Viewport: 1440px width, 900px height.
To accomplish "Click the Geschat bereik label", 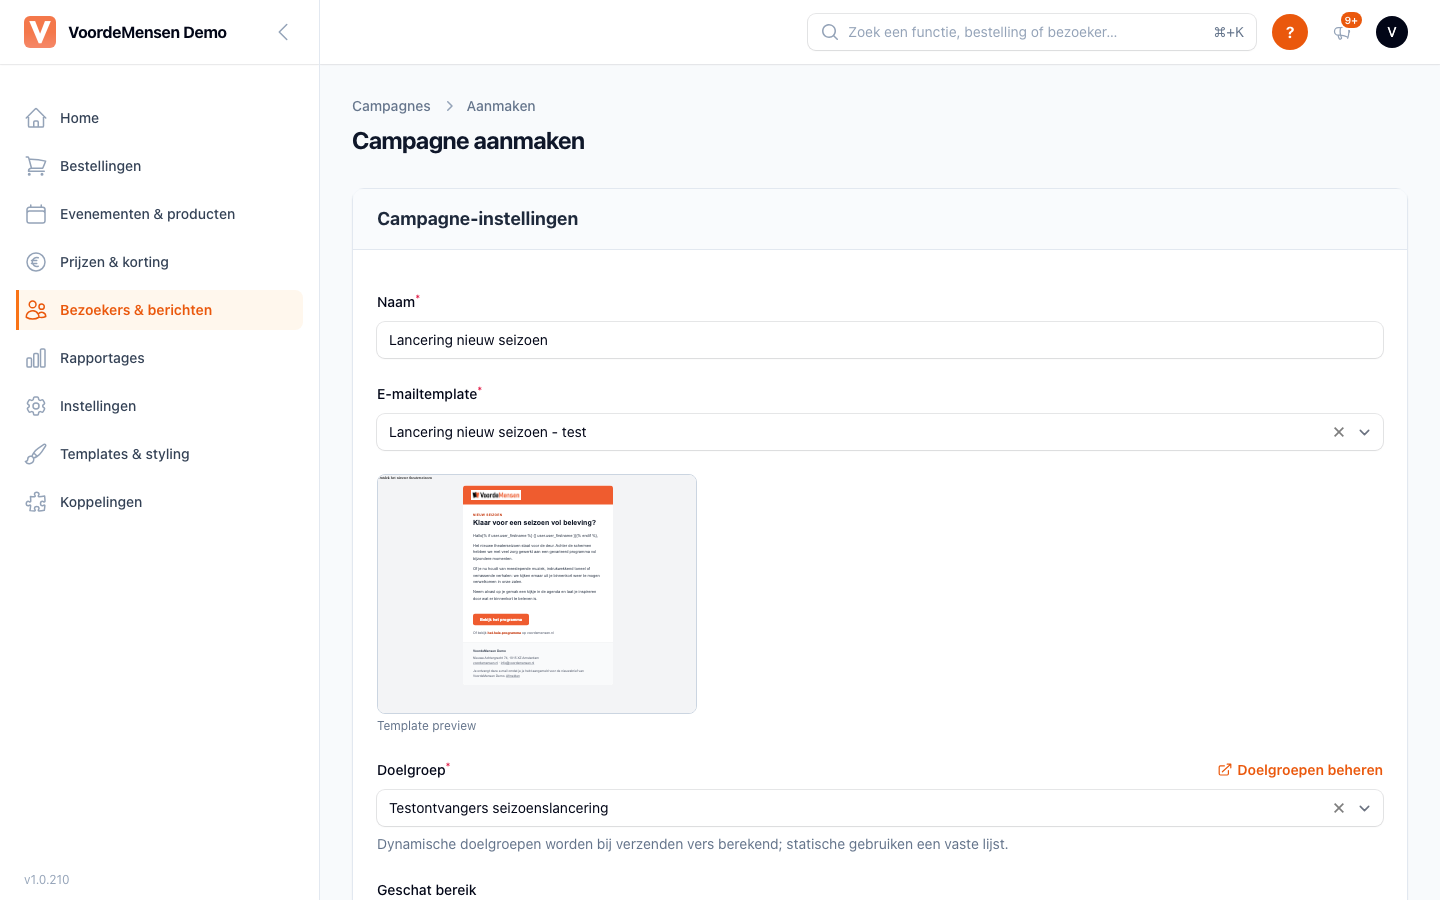I will [x=427, y=890].
